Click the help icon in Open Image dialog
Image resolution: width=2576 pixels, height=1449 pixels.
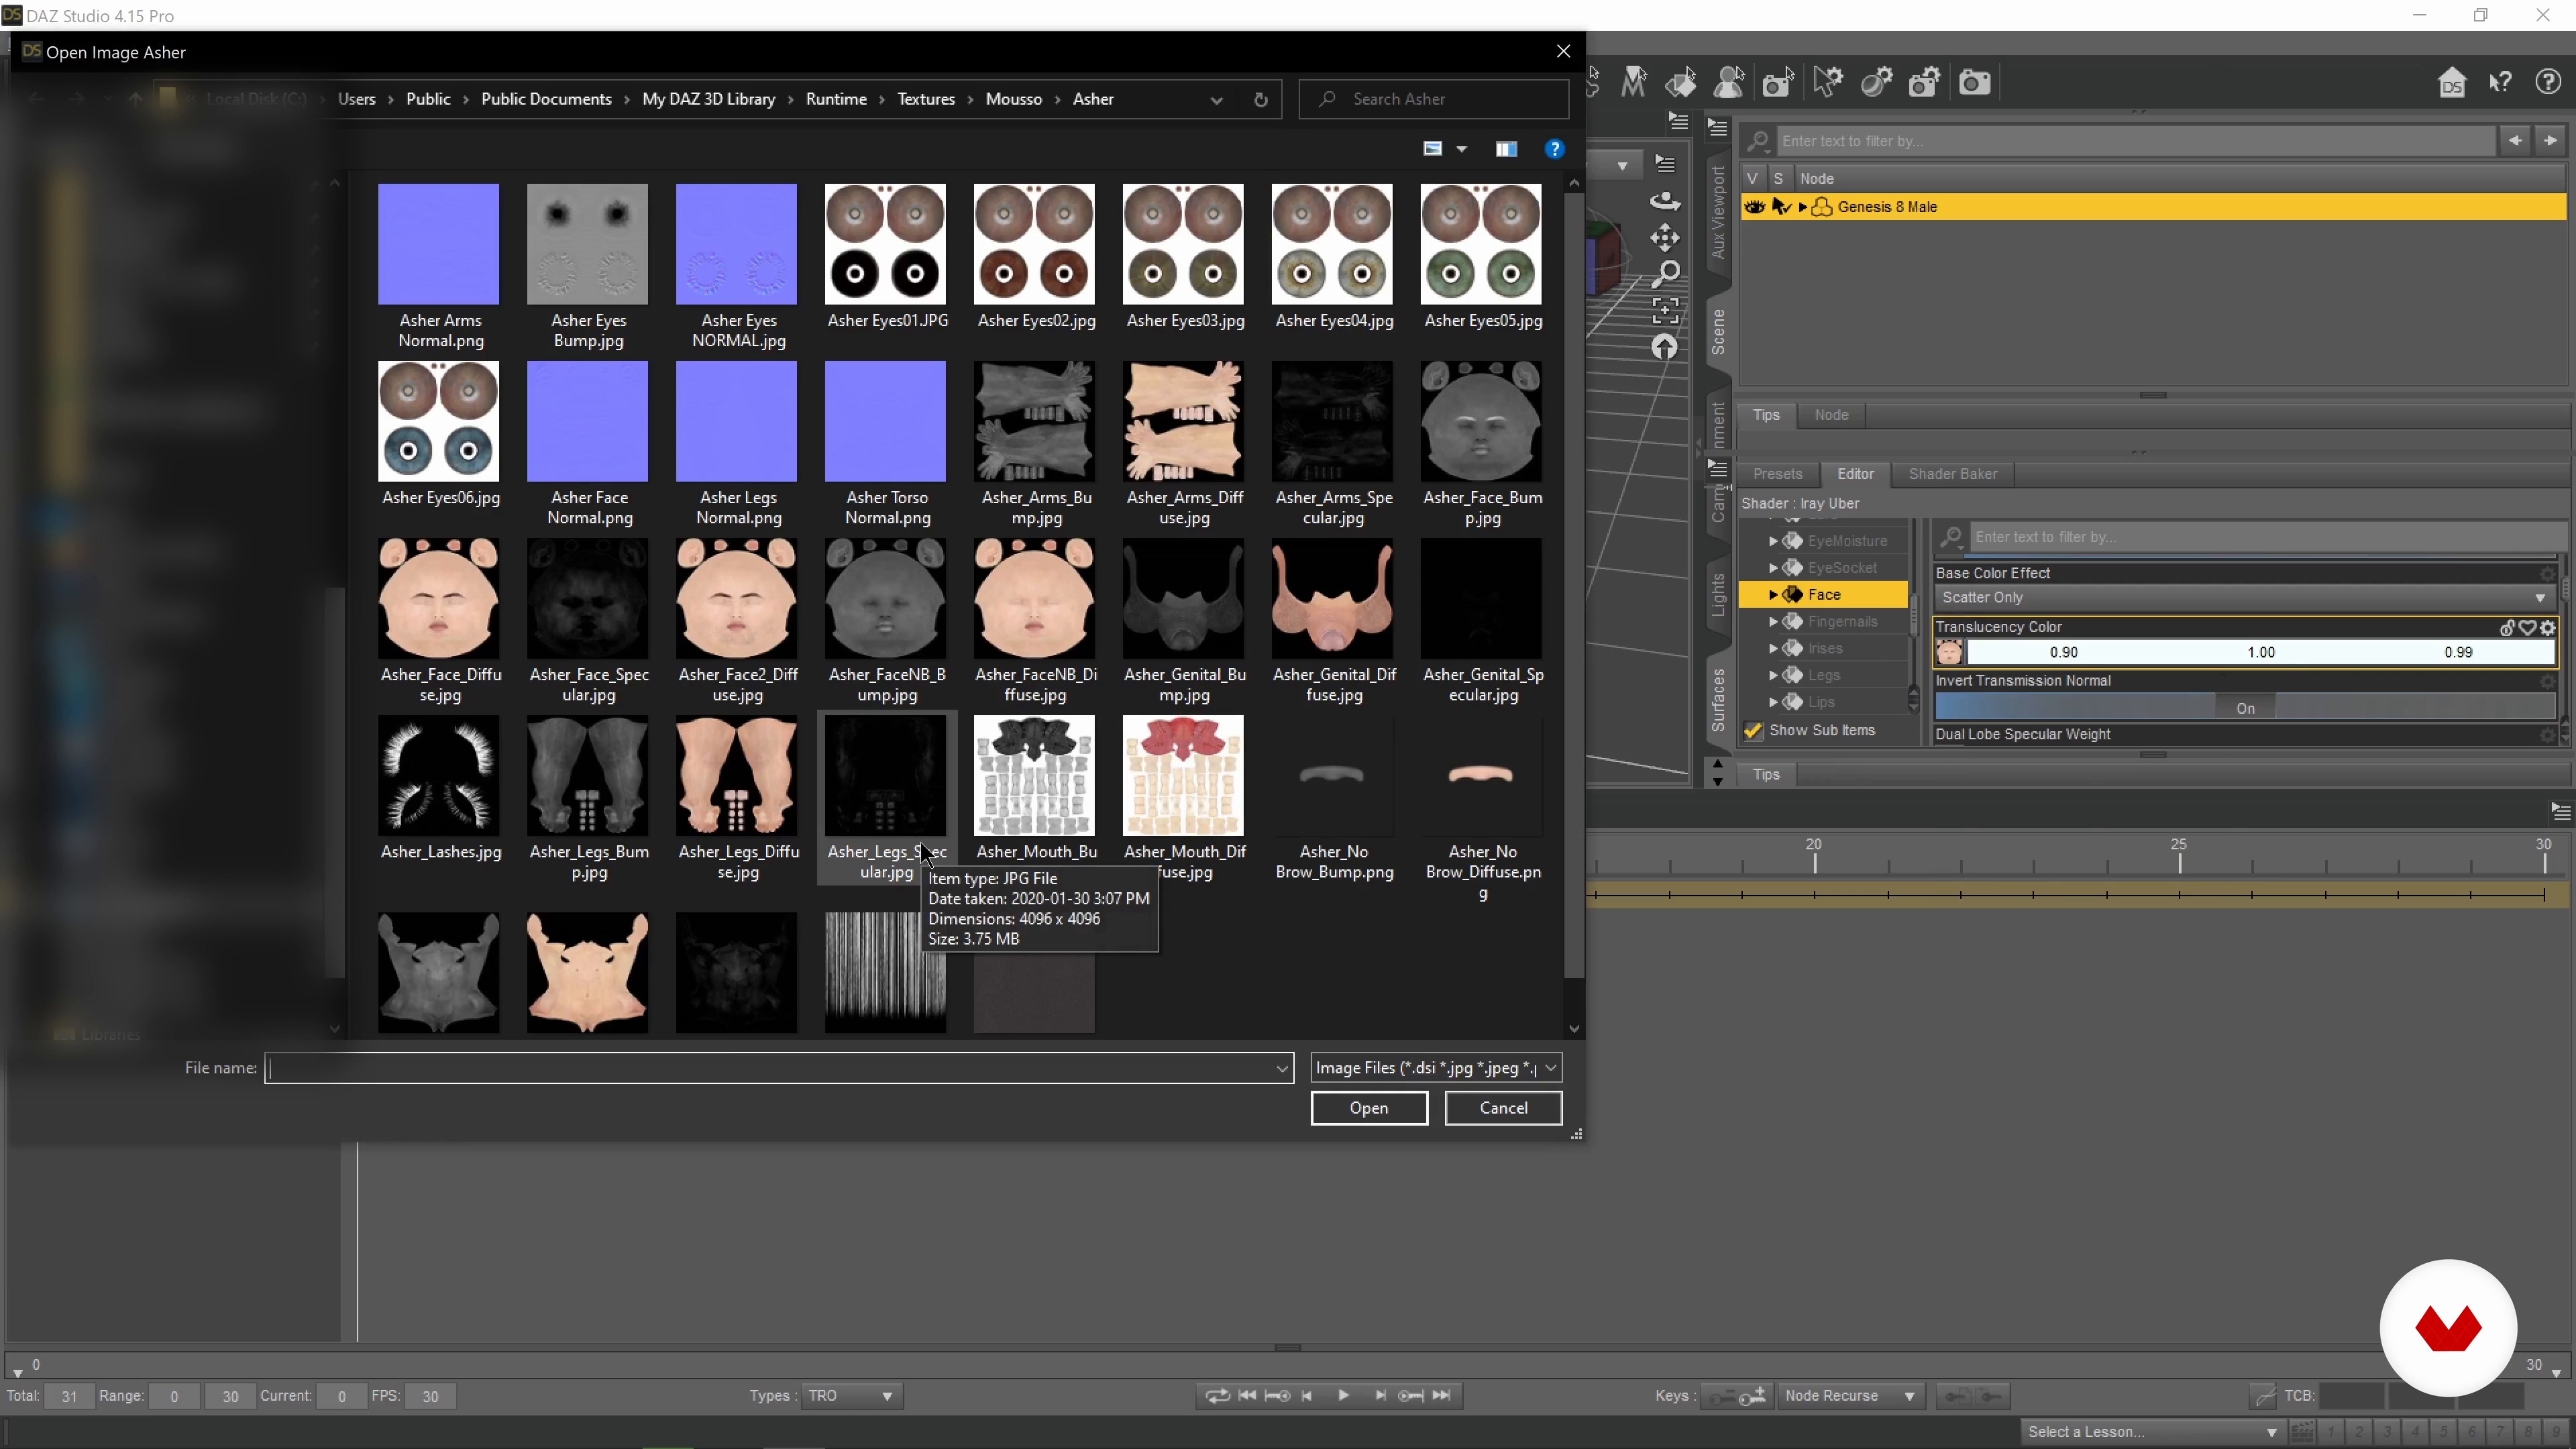(1554, 149)
